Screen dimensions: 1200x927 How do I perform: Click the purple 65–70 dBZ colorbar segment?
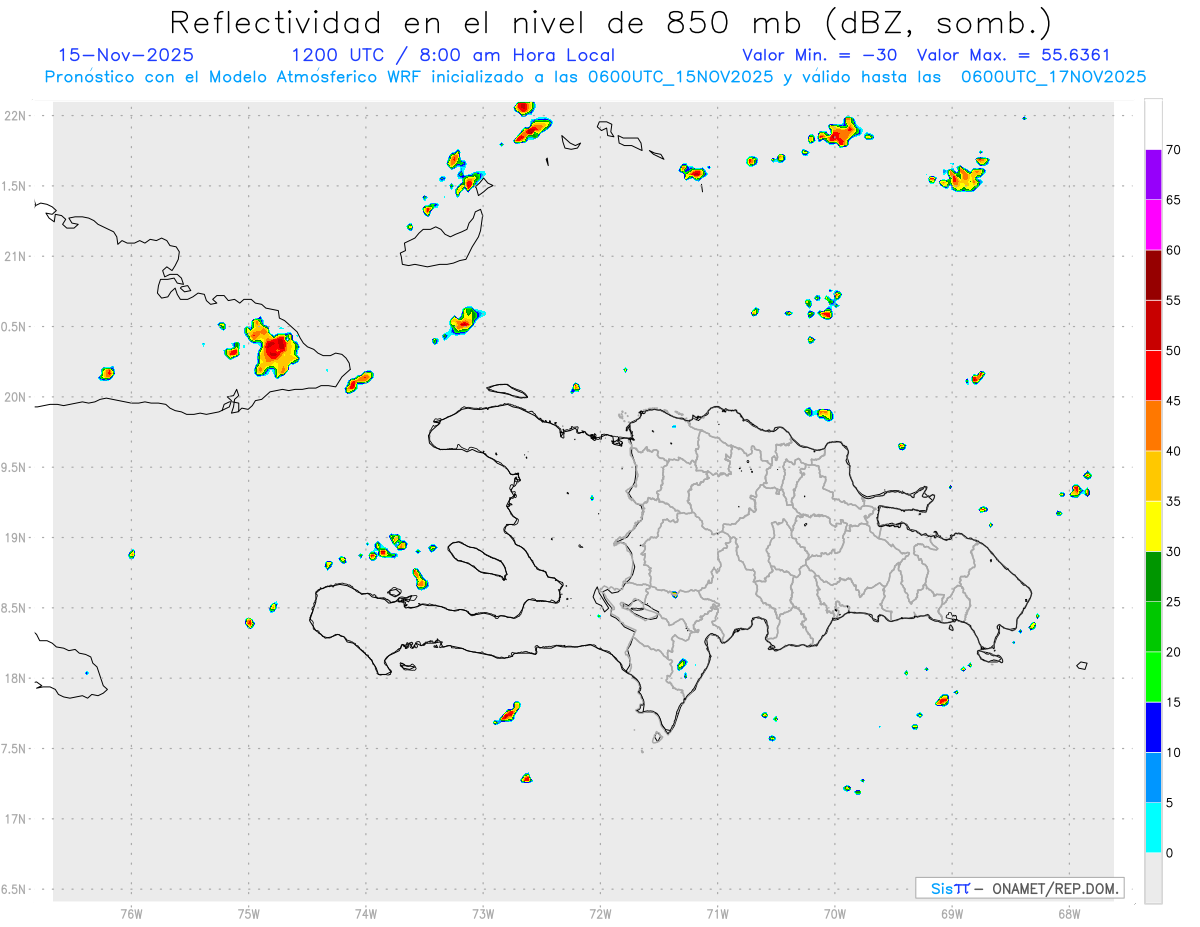pyautogui.click(x=1153, y=174)
